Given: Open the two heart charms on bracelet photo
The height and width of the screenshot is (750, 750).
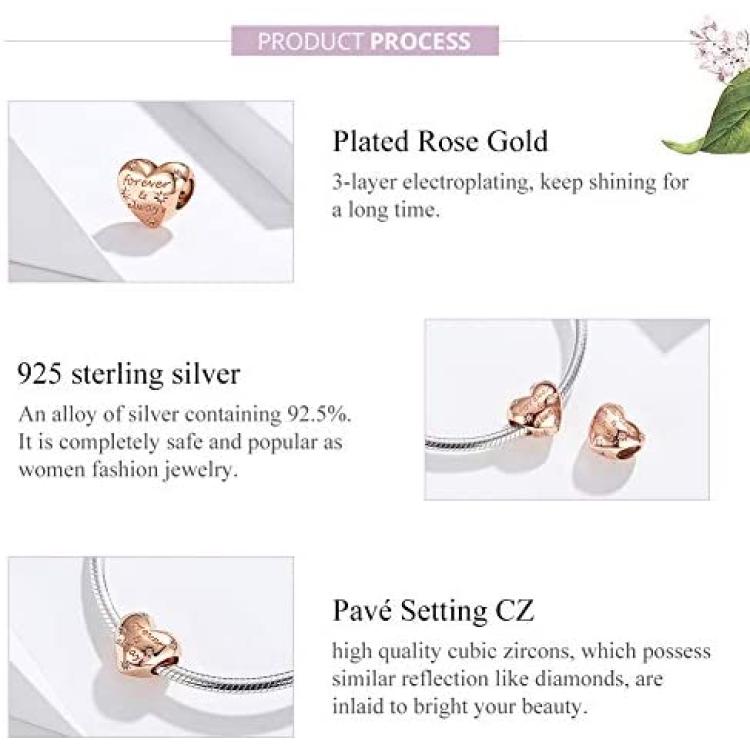Looking at the screenshot, I should (x=567, y=409).
